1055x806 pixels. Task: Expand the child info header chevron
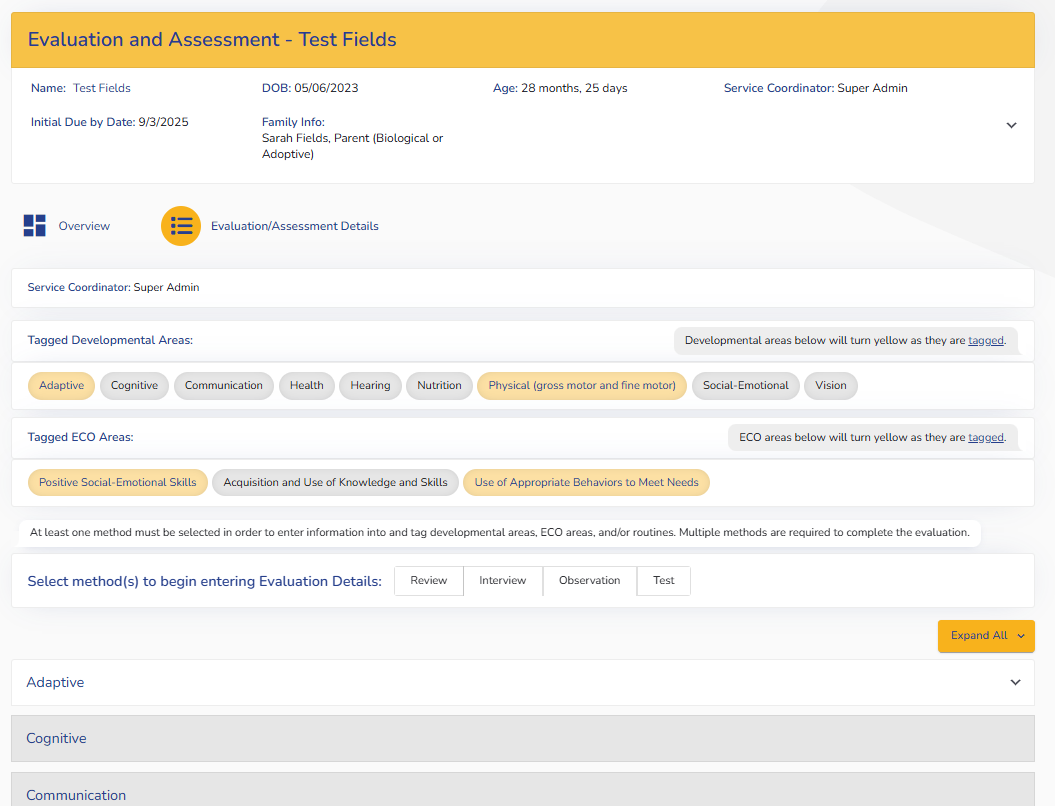[1011, 125]
